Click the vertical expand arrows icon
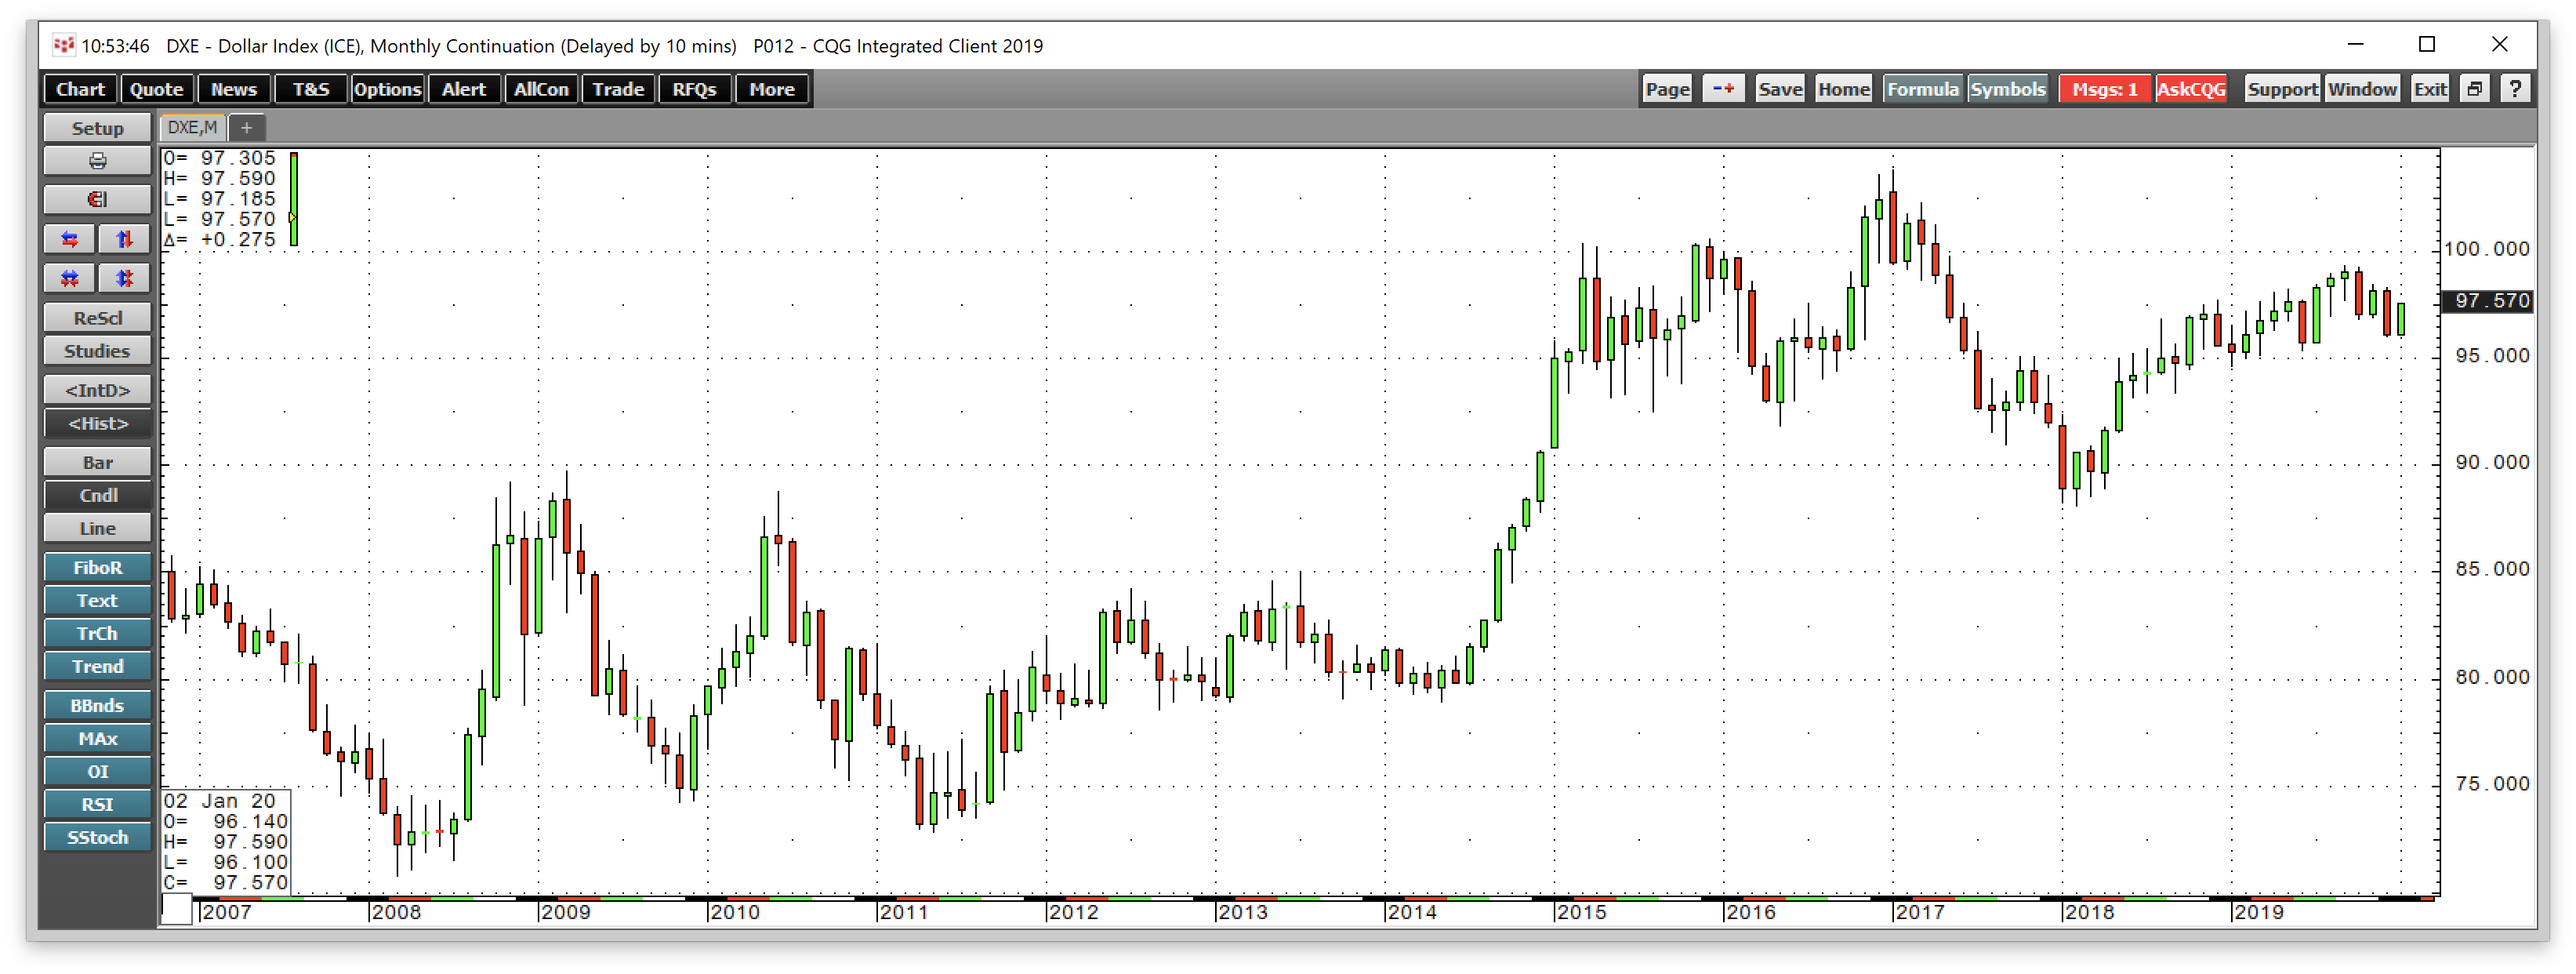This screenshot has width=2576, height=974. 124,239
